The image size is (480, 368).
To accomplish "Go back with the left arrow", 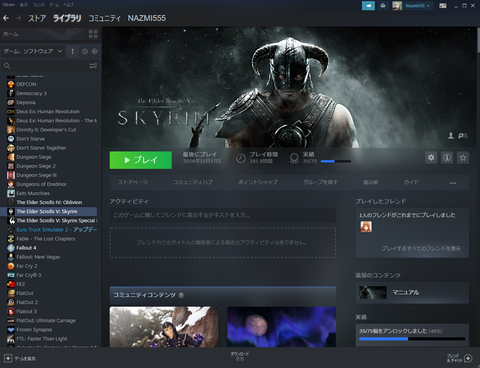I will [6, 18].
